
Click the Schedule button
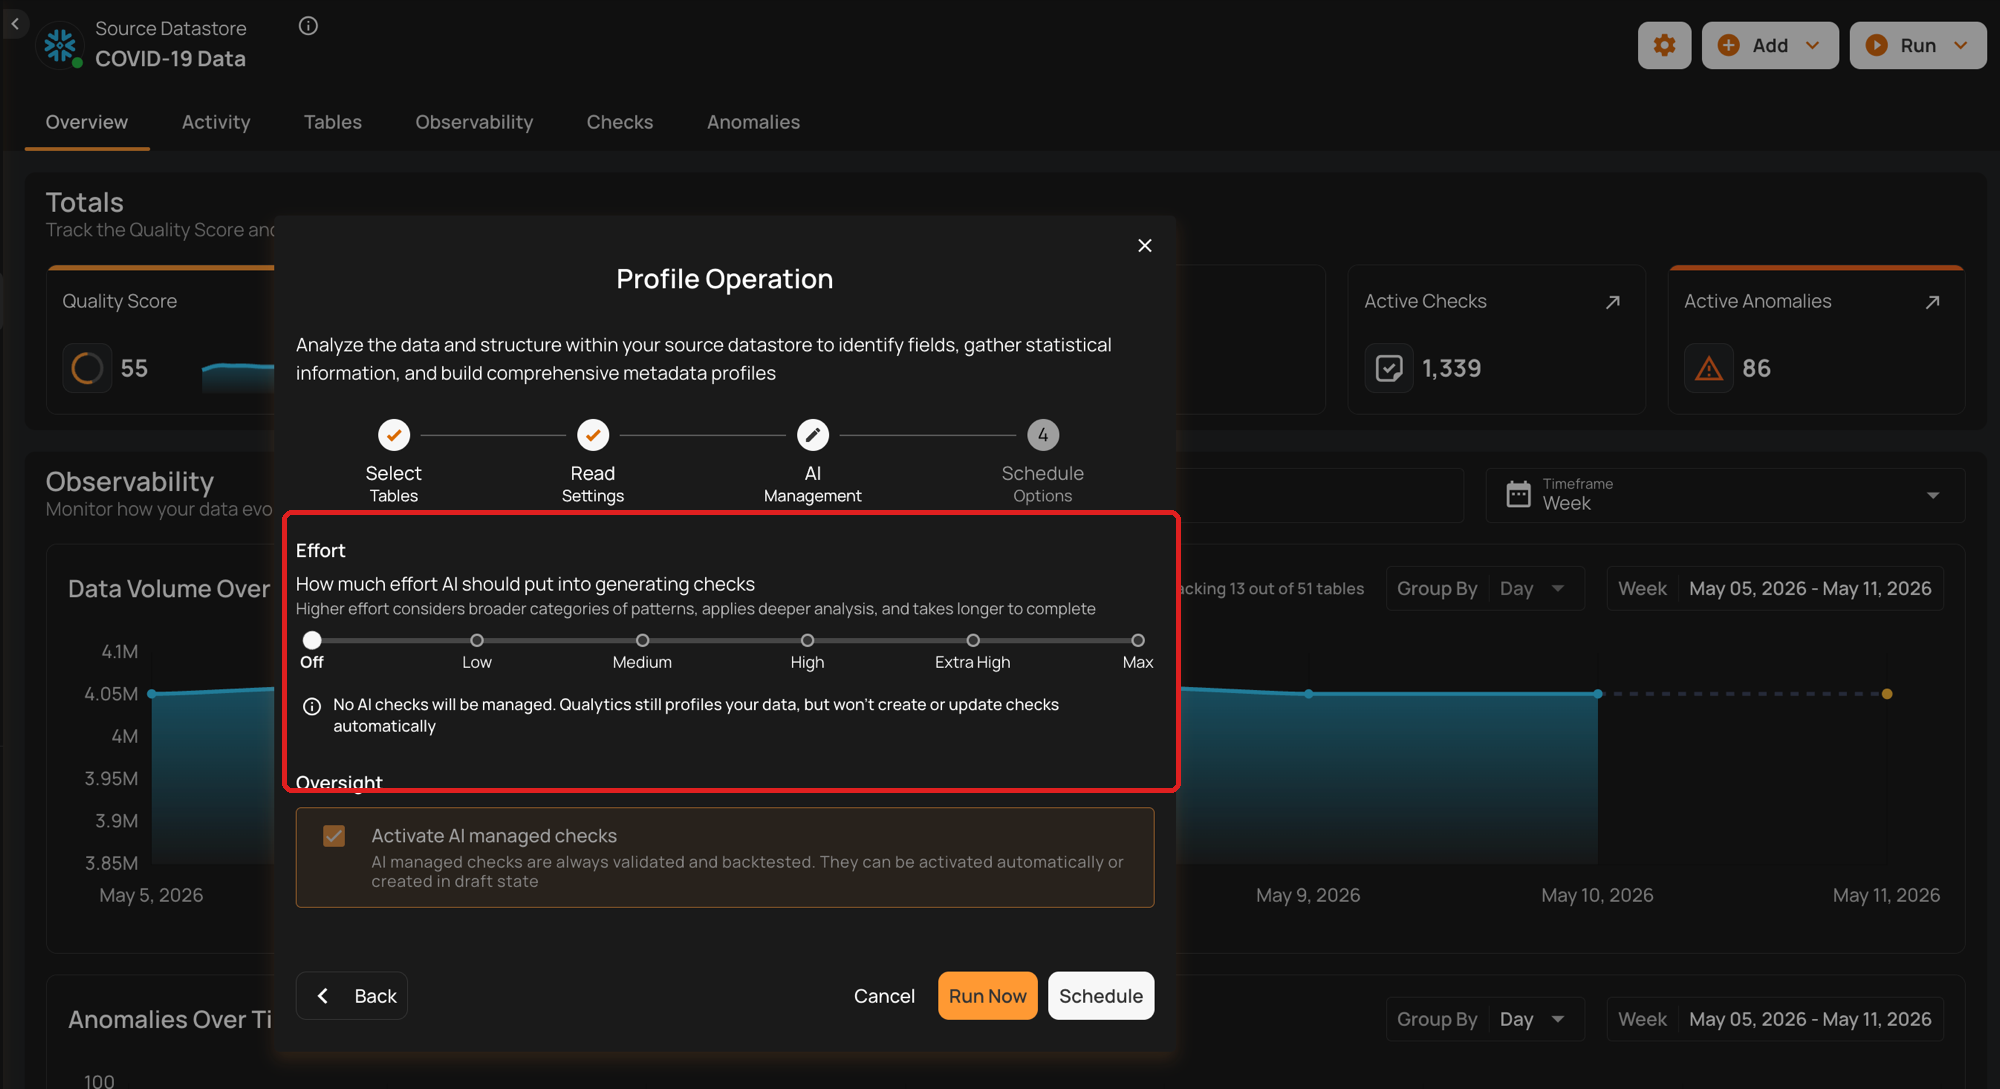pos(1101,996)
